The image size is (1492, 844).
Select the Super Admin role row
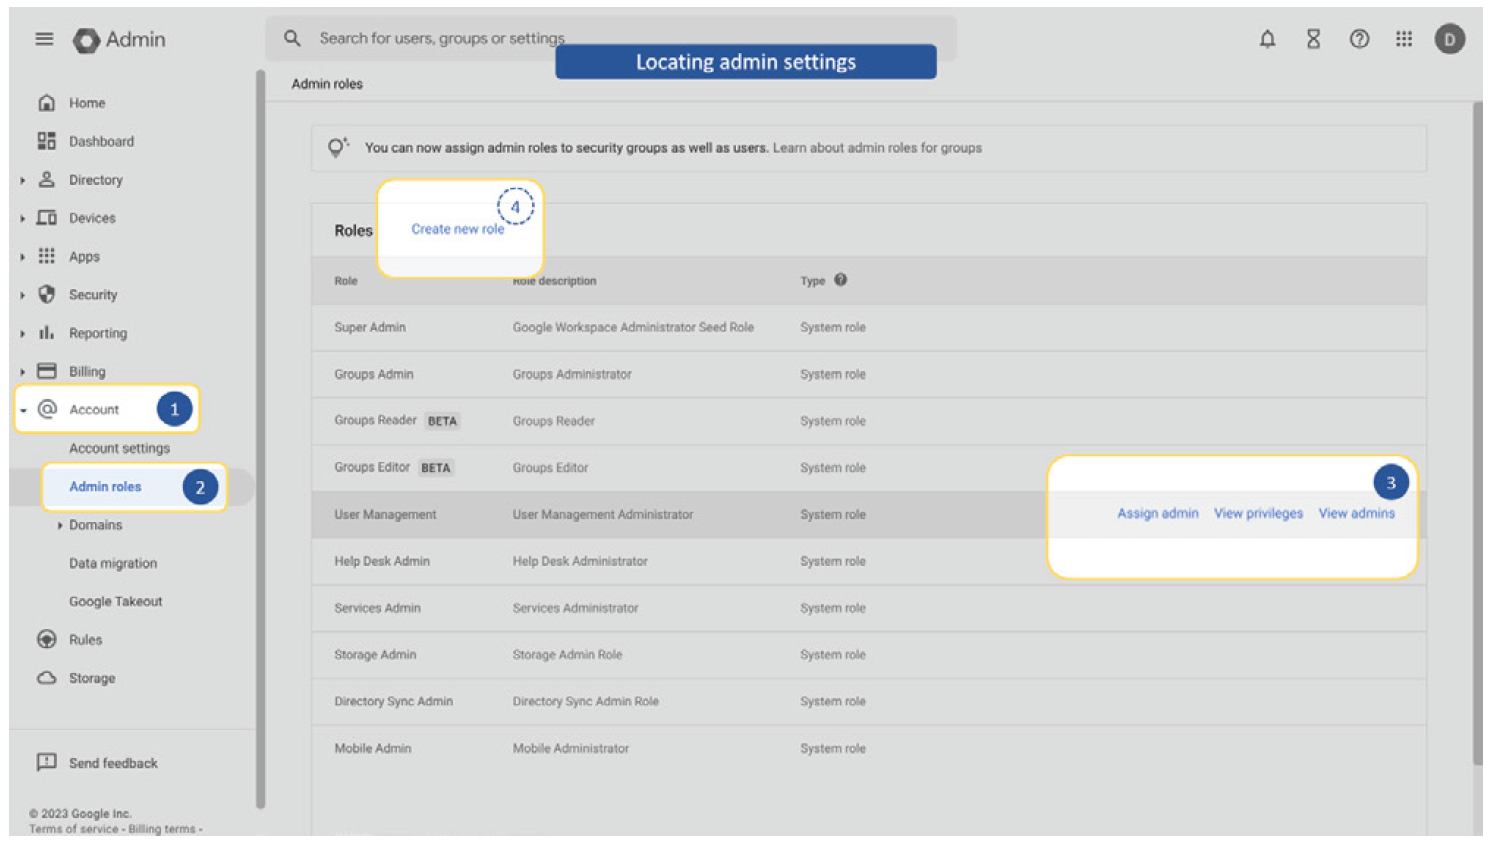[868, 327]
